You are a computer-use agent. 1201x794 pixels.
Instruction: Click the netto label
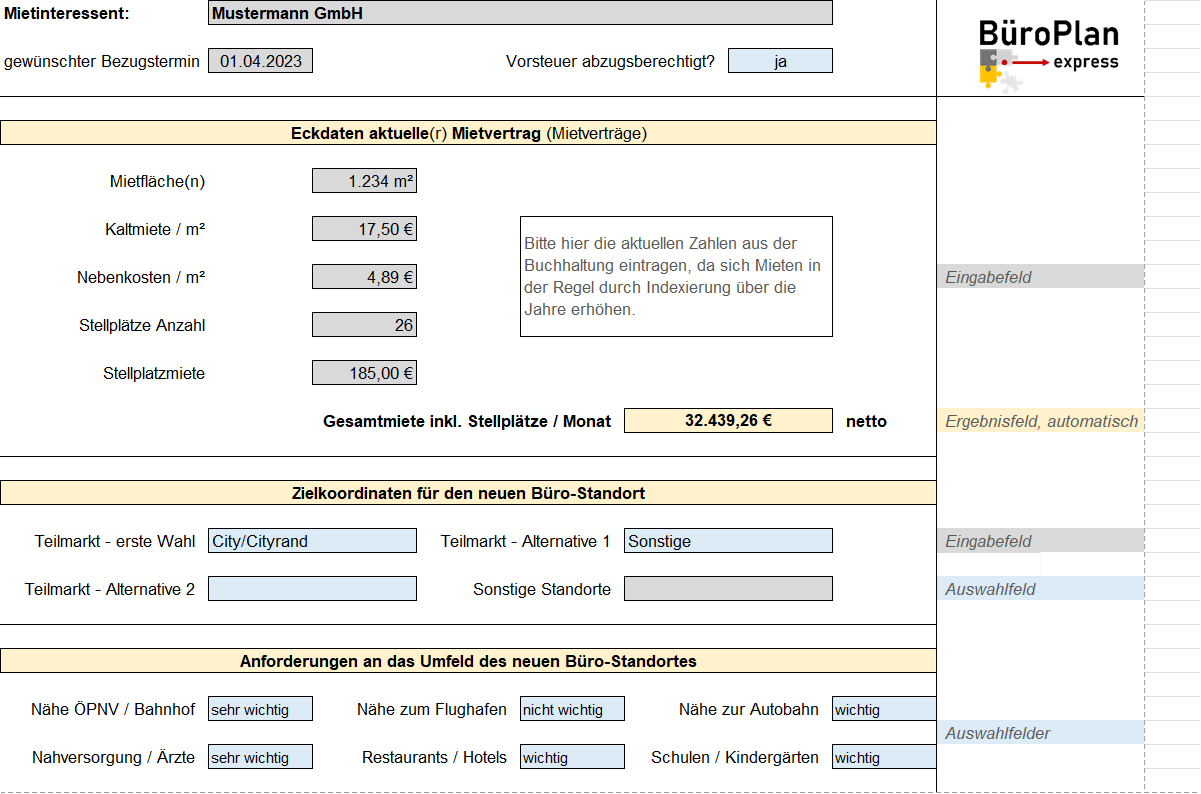[866, 421]
